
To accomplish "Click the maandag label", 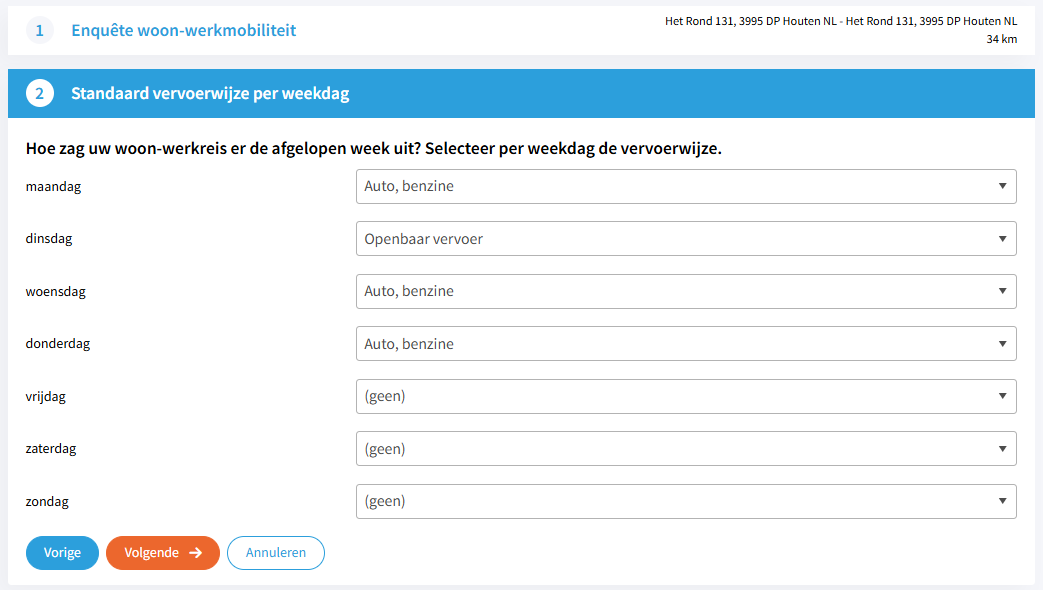I will coord(53,186).
